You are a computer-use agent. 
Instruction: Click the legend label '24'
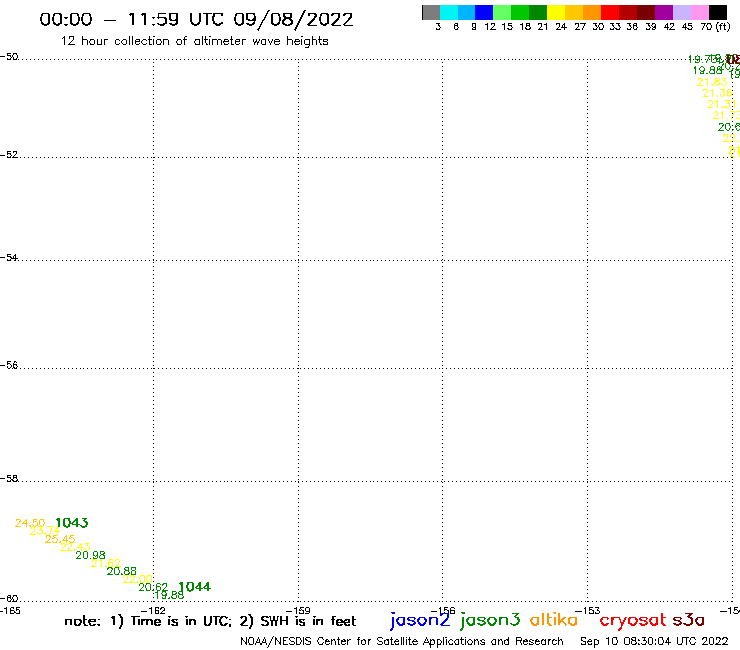pyautogui.click(x=561, y=27)
